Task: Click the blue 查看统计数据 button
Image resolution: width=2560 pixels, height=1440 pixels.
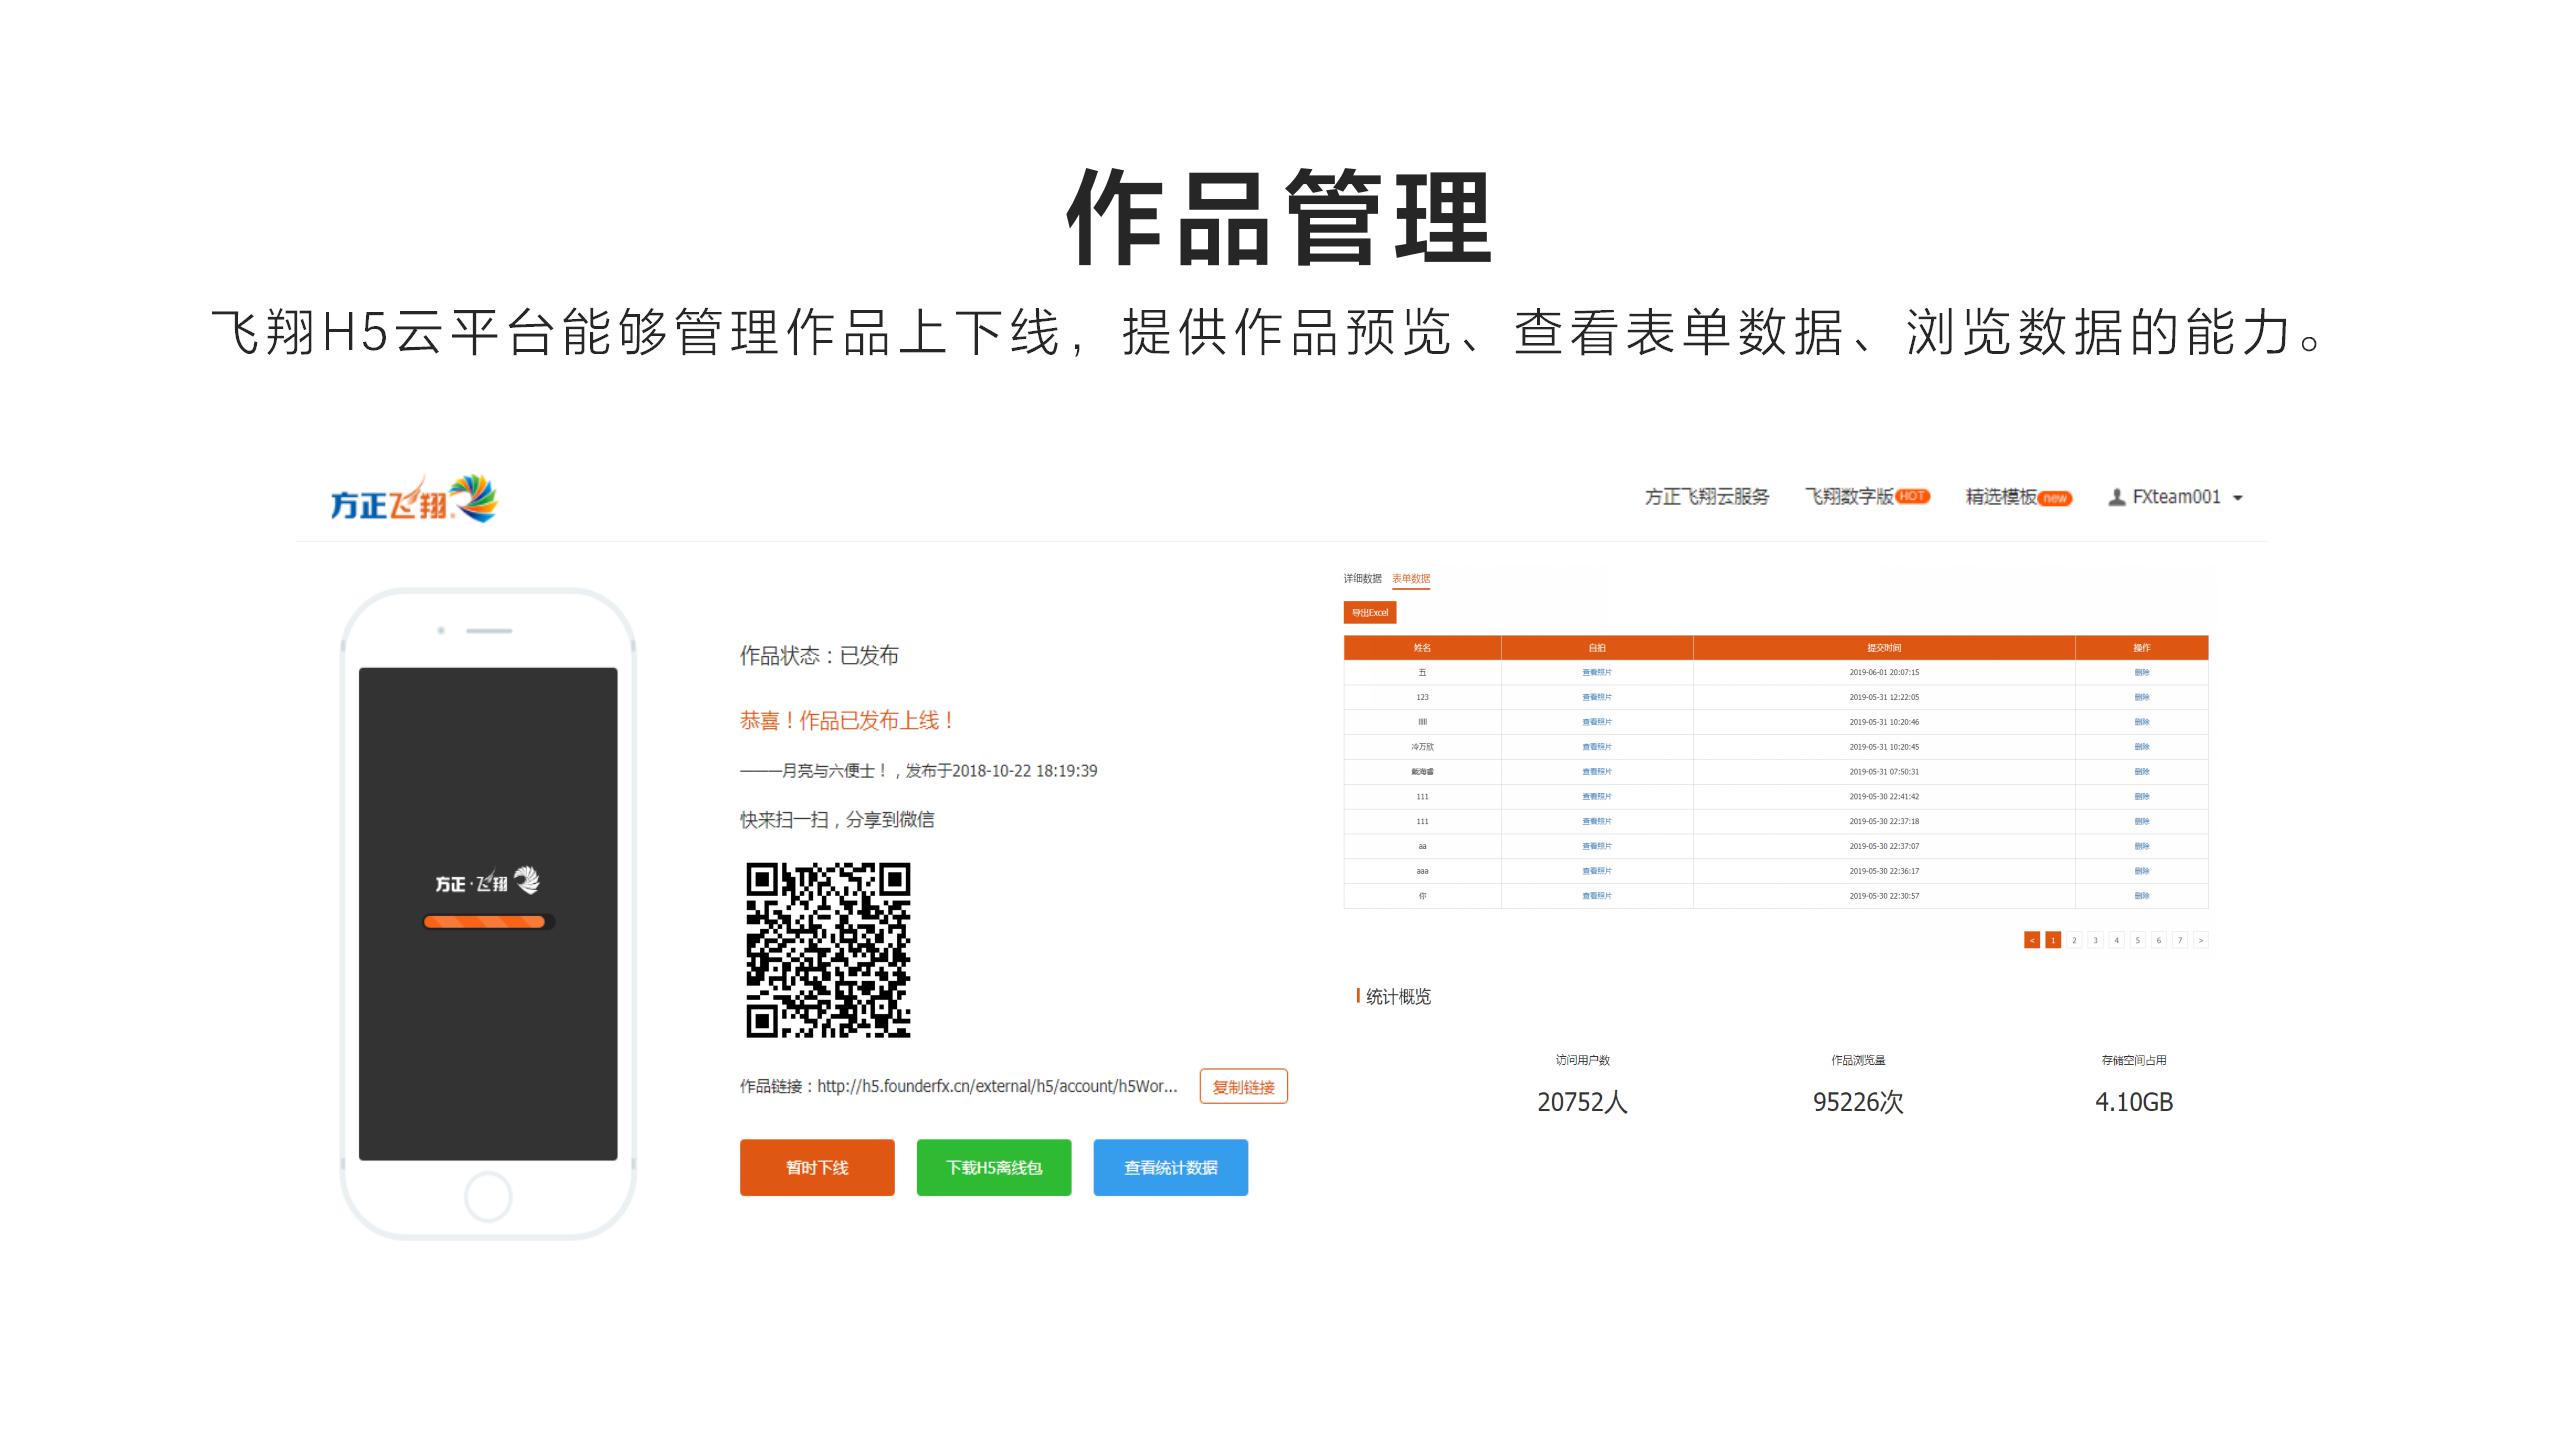Action: click(x=1170, y=1167)
